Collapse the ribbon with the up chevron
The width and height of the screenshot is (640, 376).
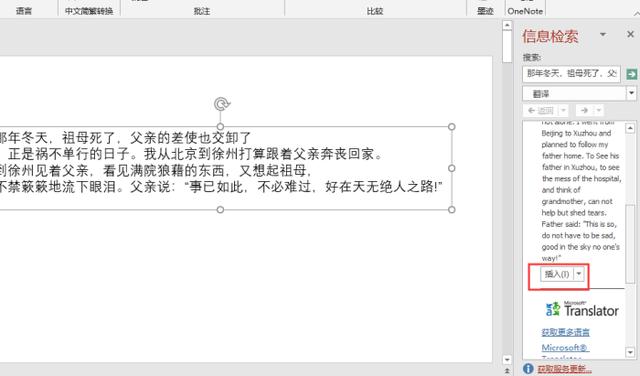coord(636,14)
